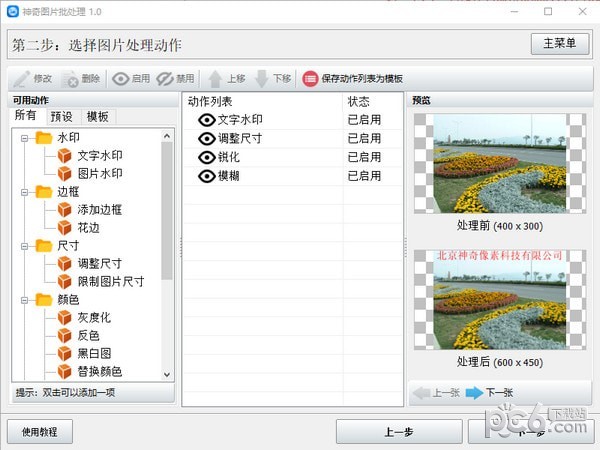Collapse the 尺寸 tree node
Viewport: 600px width, 450px height.
pos(24,246)
